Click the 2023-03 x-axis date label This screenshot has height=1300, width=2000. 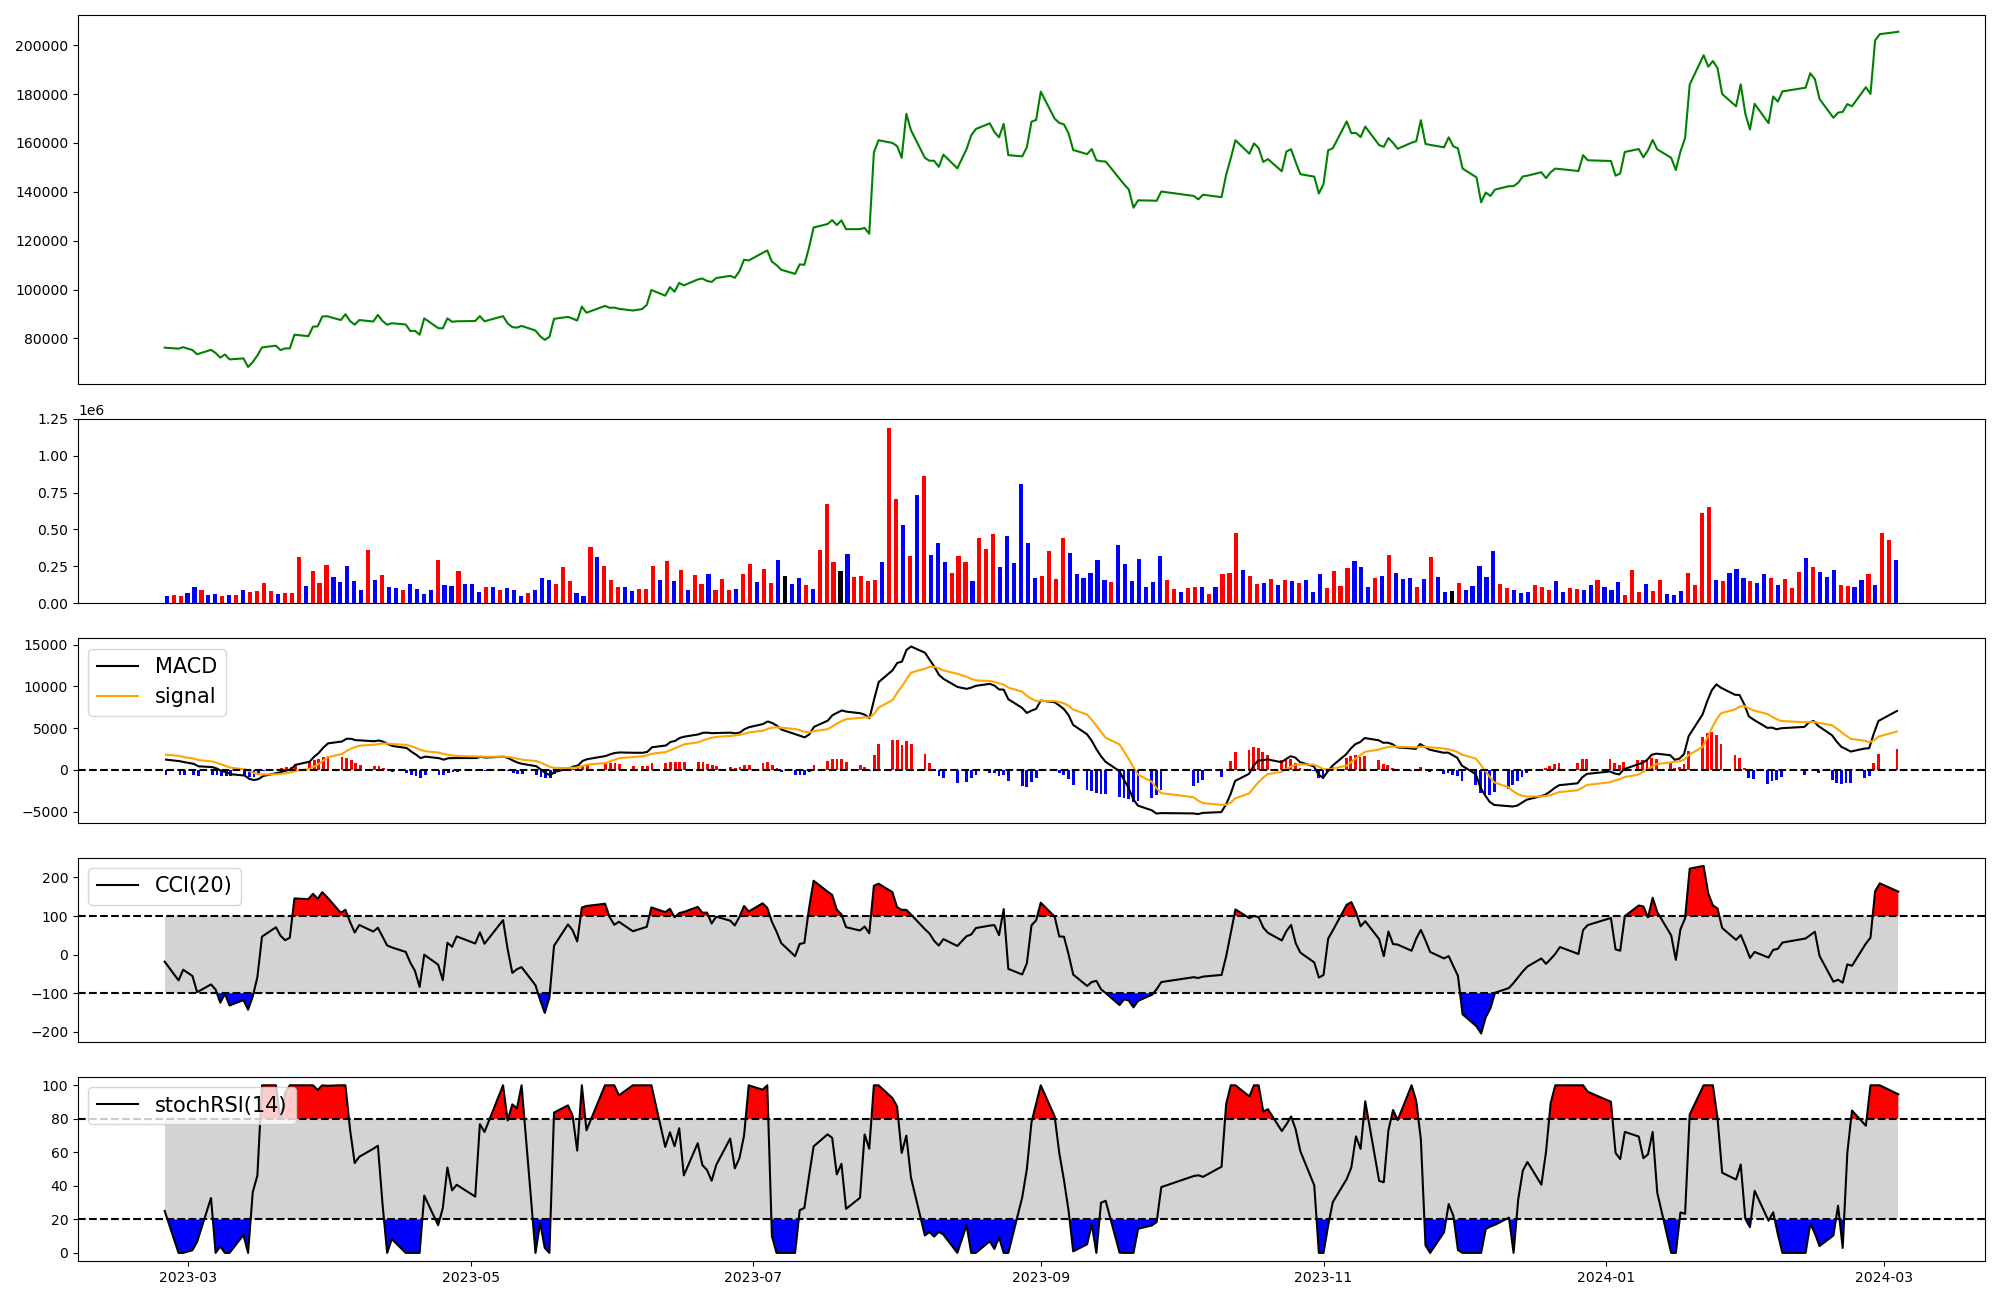(188, 1277)
